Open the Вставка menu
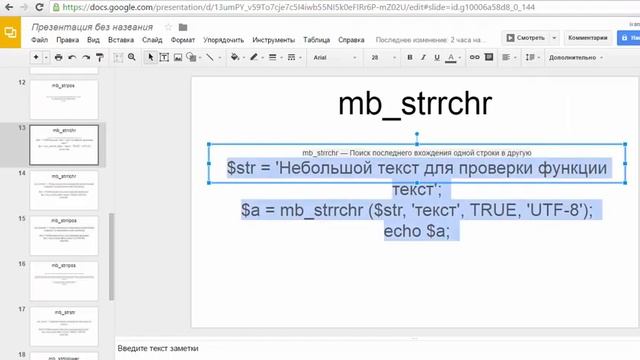Viewport: 640px width, 360px height. coord(121,40)
